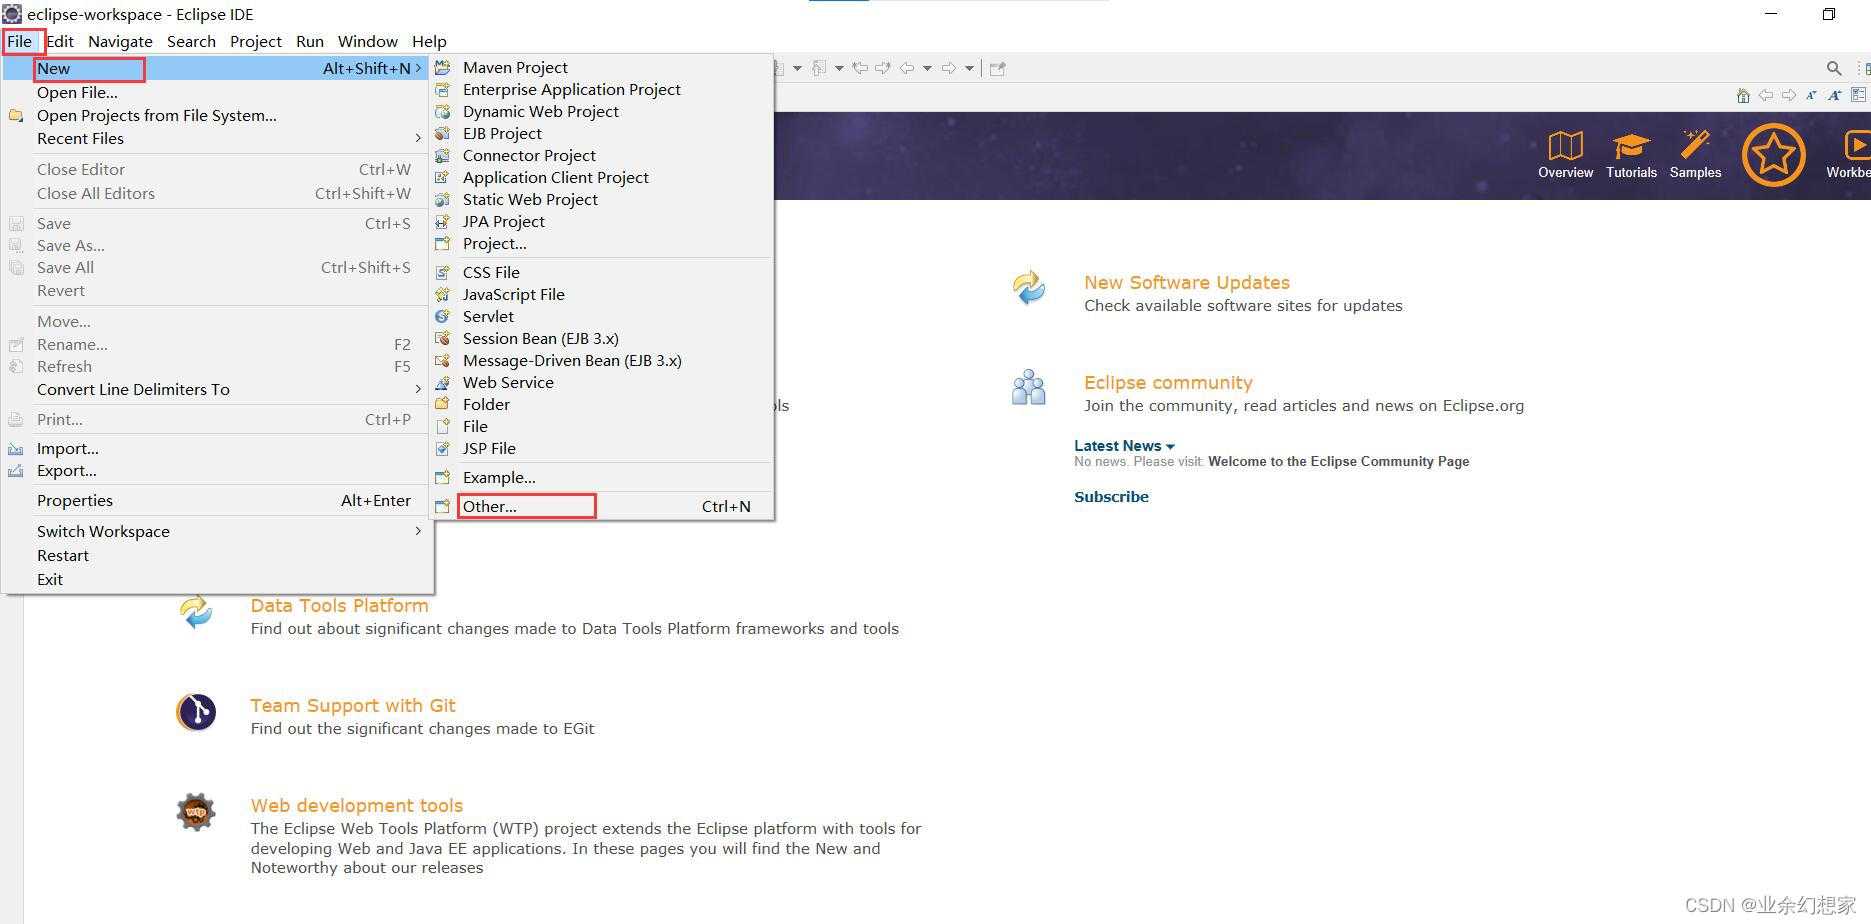Click the toolbar Back navigation arrow
This screenshot has width=1871, height=924.
tap(907, 68)
